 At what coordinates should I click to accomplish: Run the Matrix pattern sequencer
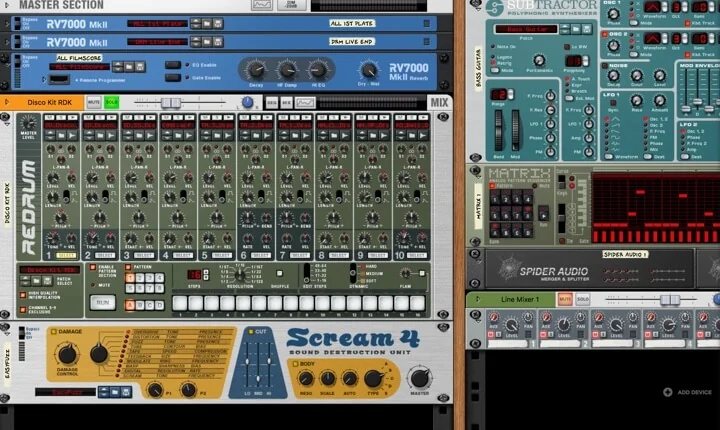543,215
